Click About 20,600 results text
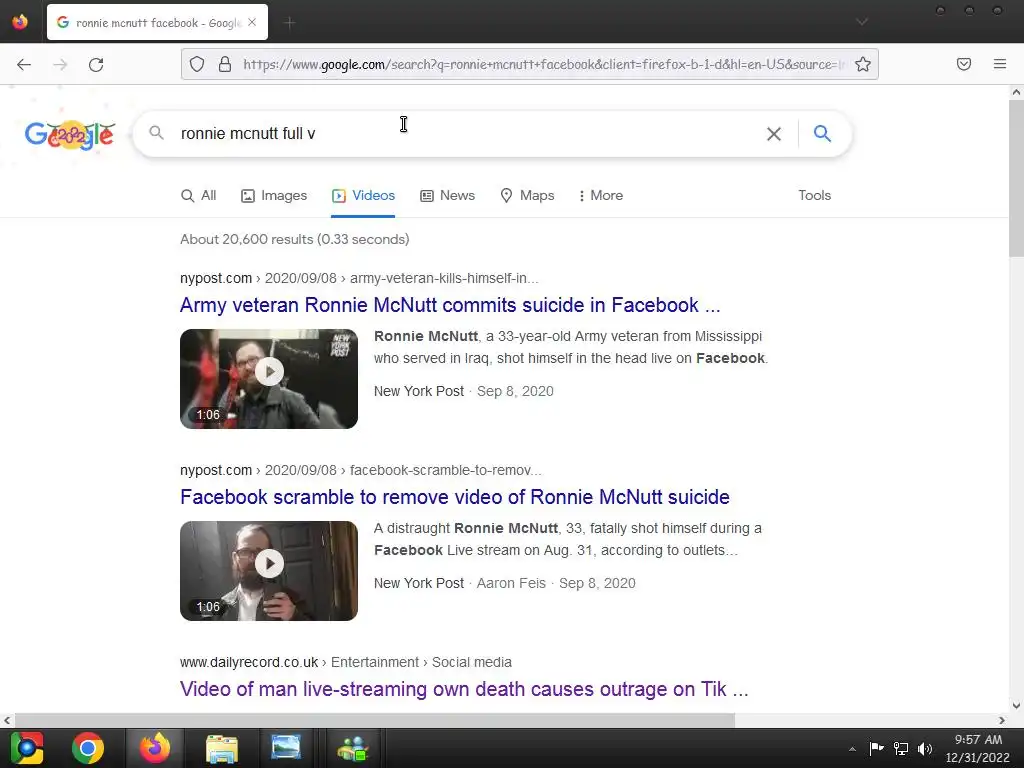 pos(295,239)
